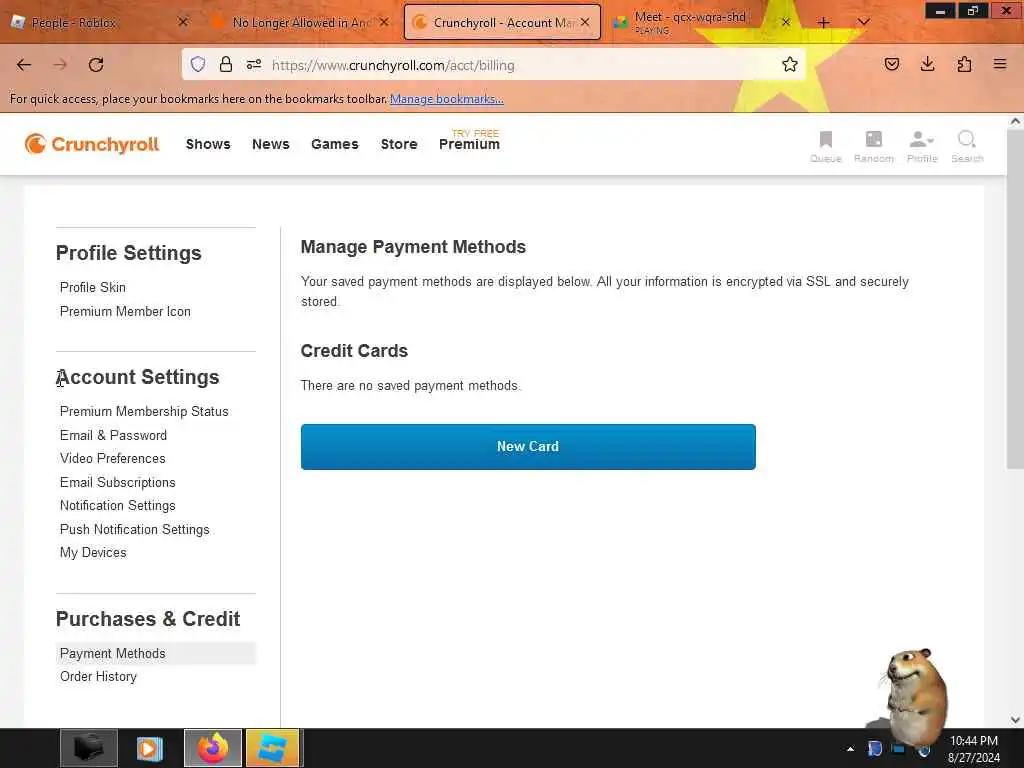Click the Crunchyroll logo
Screen dimensions: 1024x768
click(x=92, y=144)
